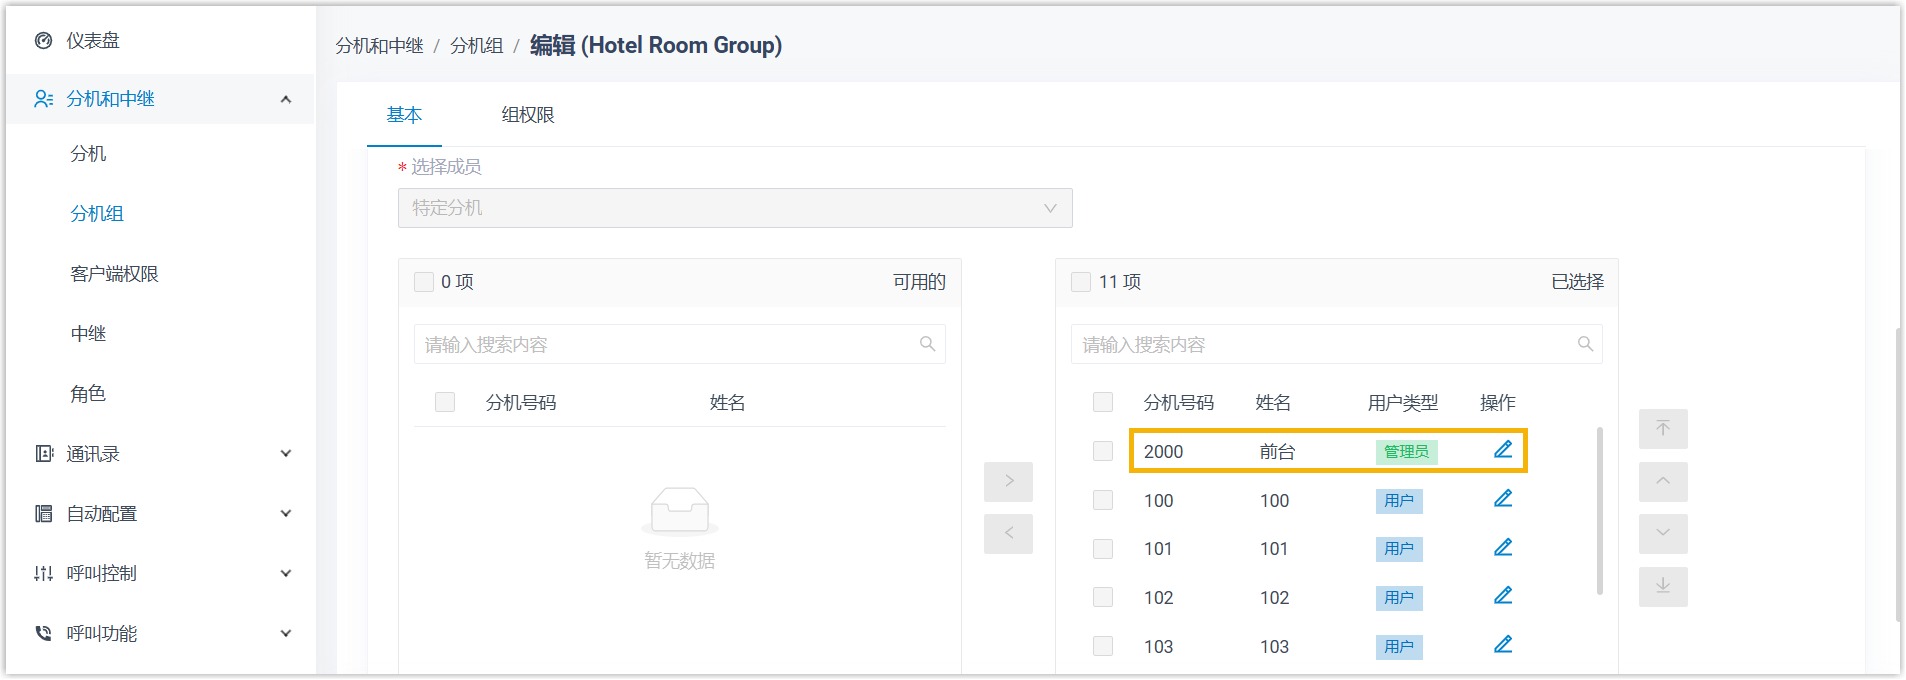Click the move-left transfer arrow

tap(1008, 534)
